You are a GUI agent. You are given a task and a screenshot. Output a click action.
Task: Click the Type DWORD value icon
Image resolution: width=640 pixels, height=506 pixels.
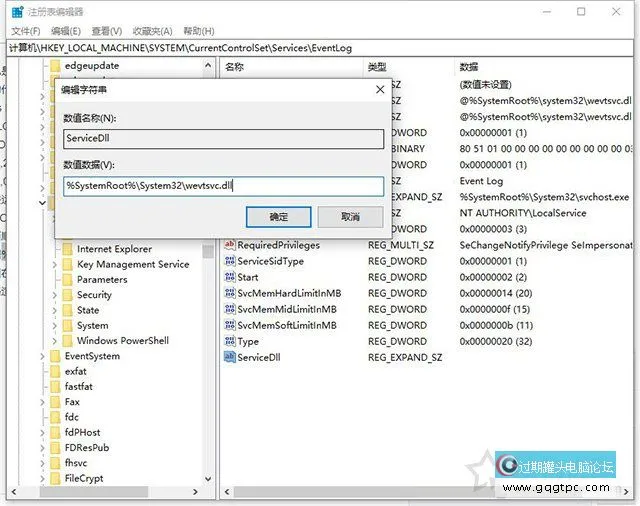coord(230,341)
